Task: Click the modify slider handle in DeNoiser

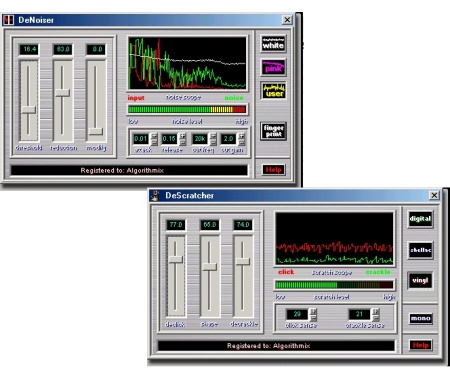Action: [96, 131]
